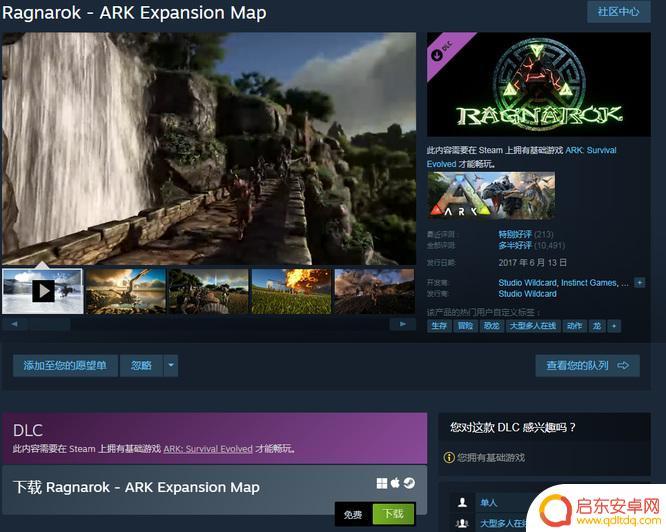Viewport: 666px width, 532px height.
Task: Click the 忽略 ignore button
Action: tap(141, 366)
